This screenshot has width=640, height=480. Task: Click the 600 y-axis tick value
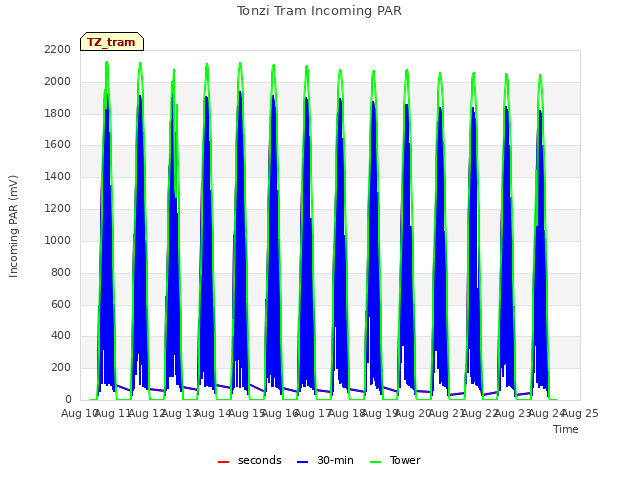point(61,304)
